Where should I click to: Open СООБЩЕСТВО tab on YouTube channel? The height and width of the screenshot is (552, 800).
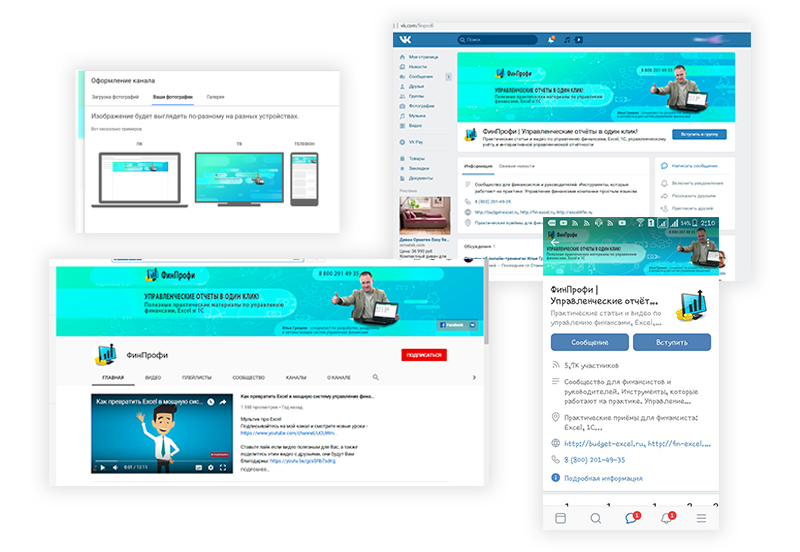point(248,378)
